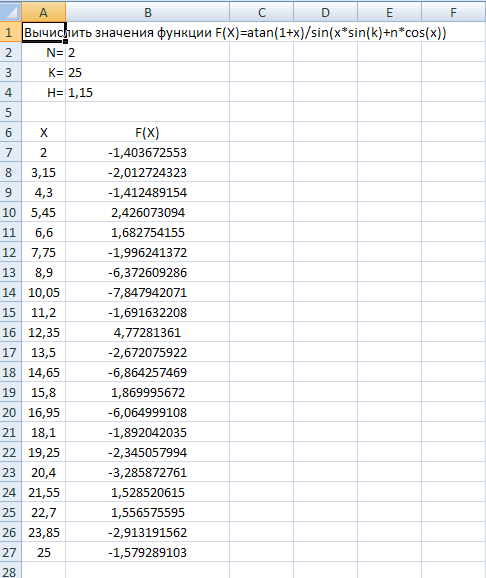Click cell with X value 13,5

(44, 352)
